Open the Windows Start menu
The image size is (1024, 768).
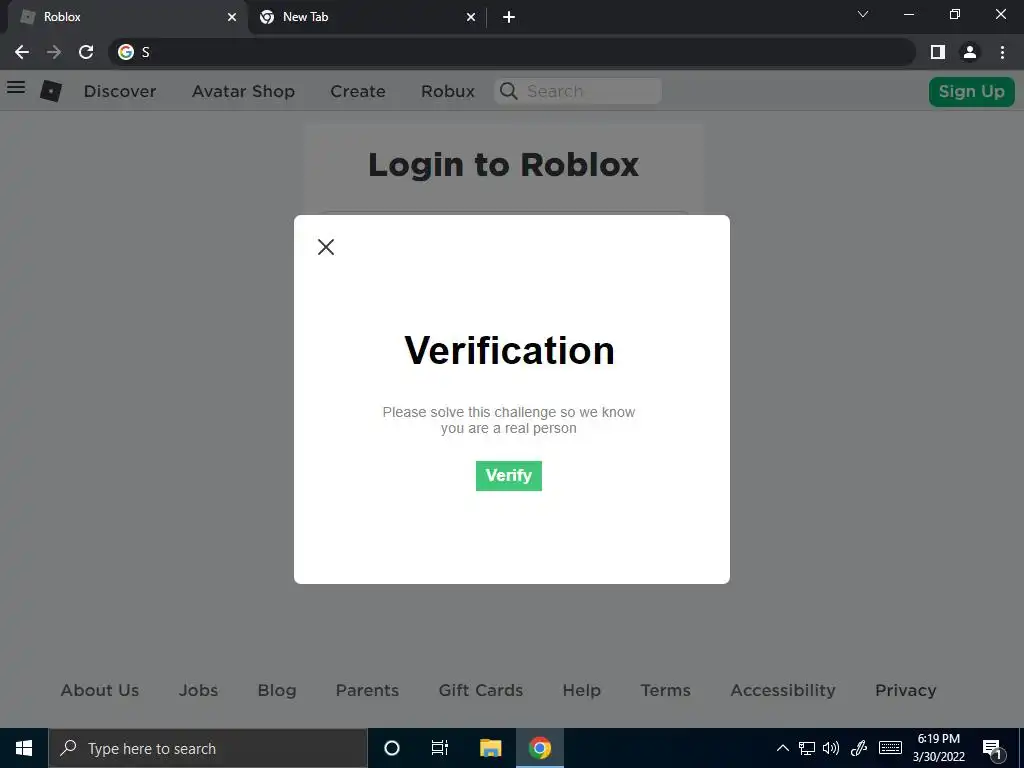24,748
